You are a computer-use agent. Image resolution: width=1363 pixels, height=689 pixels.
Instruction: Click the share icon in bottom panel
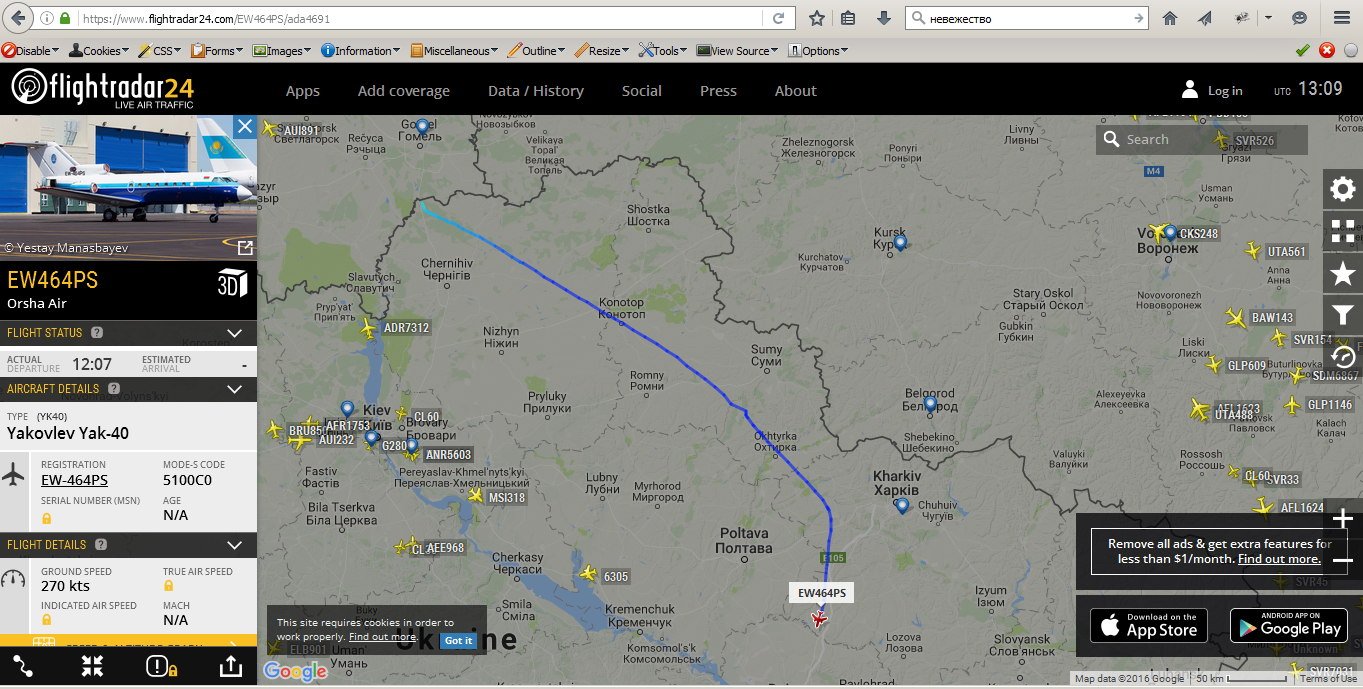tap(230, 667)
